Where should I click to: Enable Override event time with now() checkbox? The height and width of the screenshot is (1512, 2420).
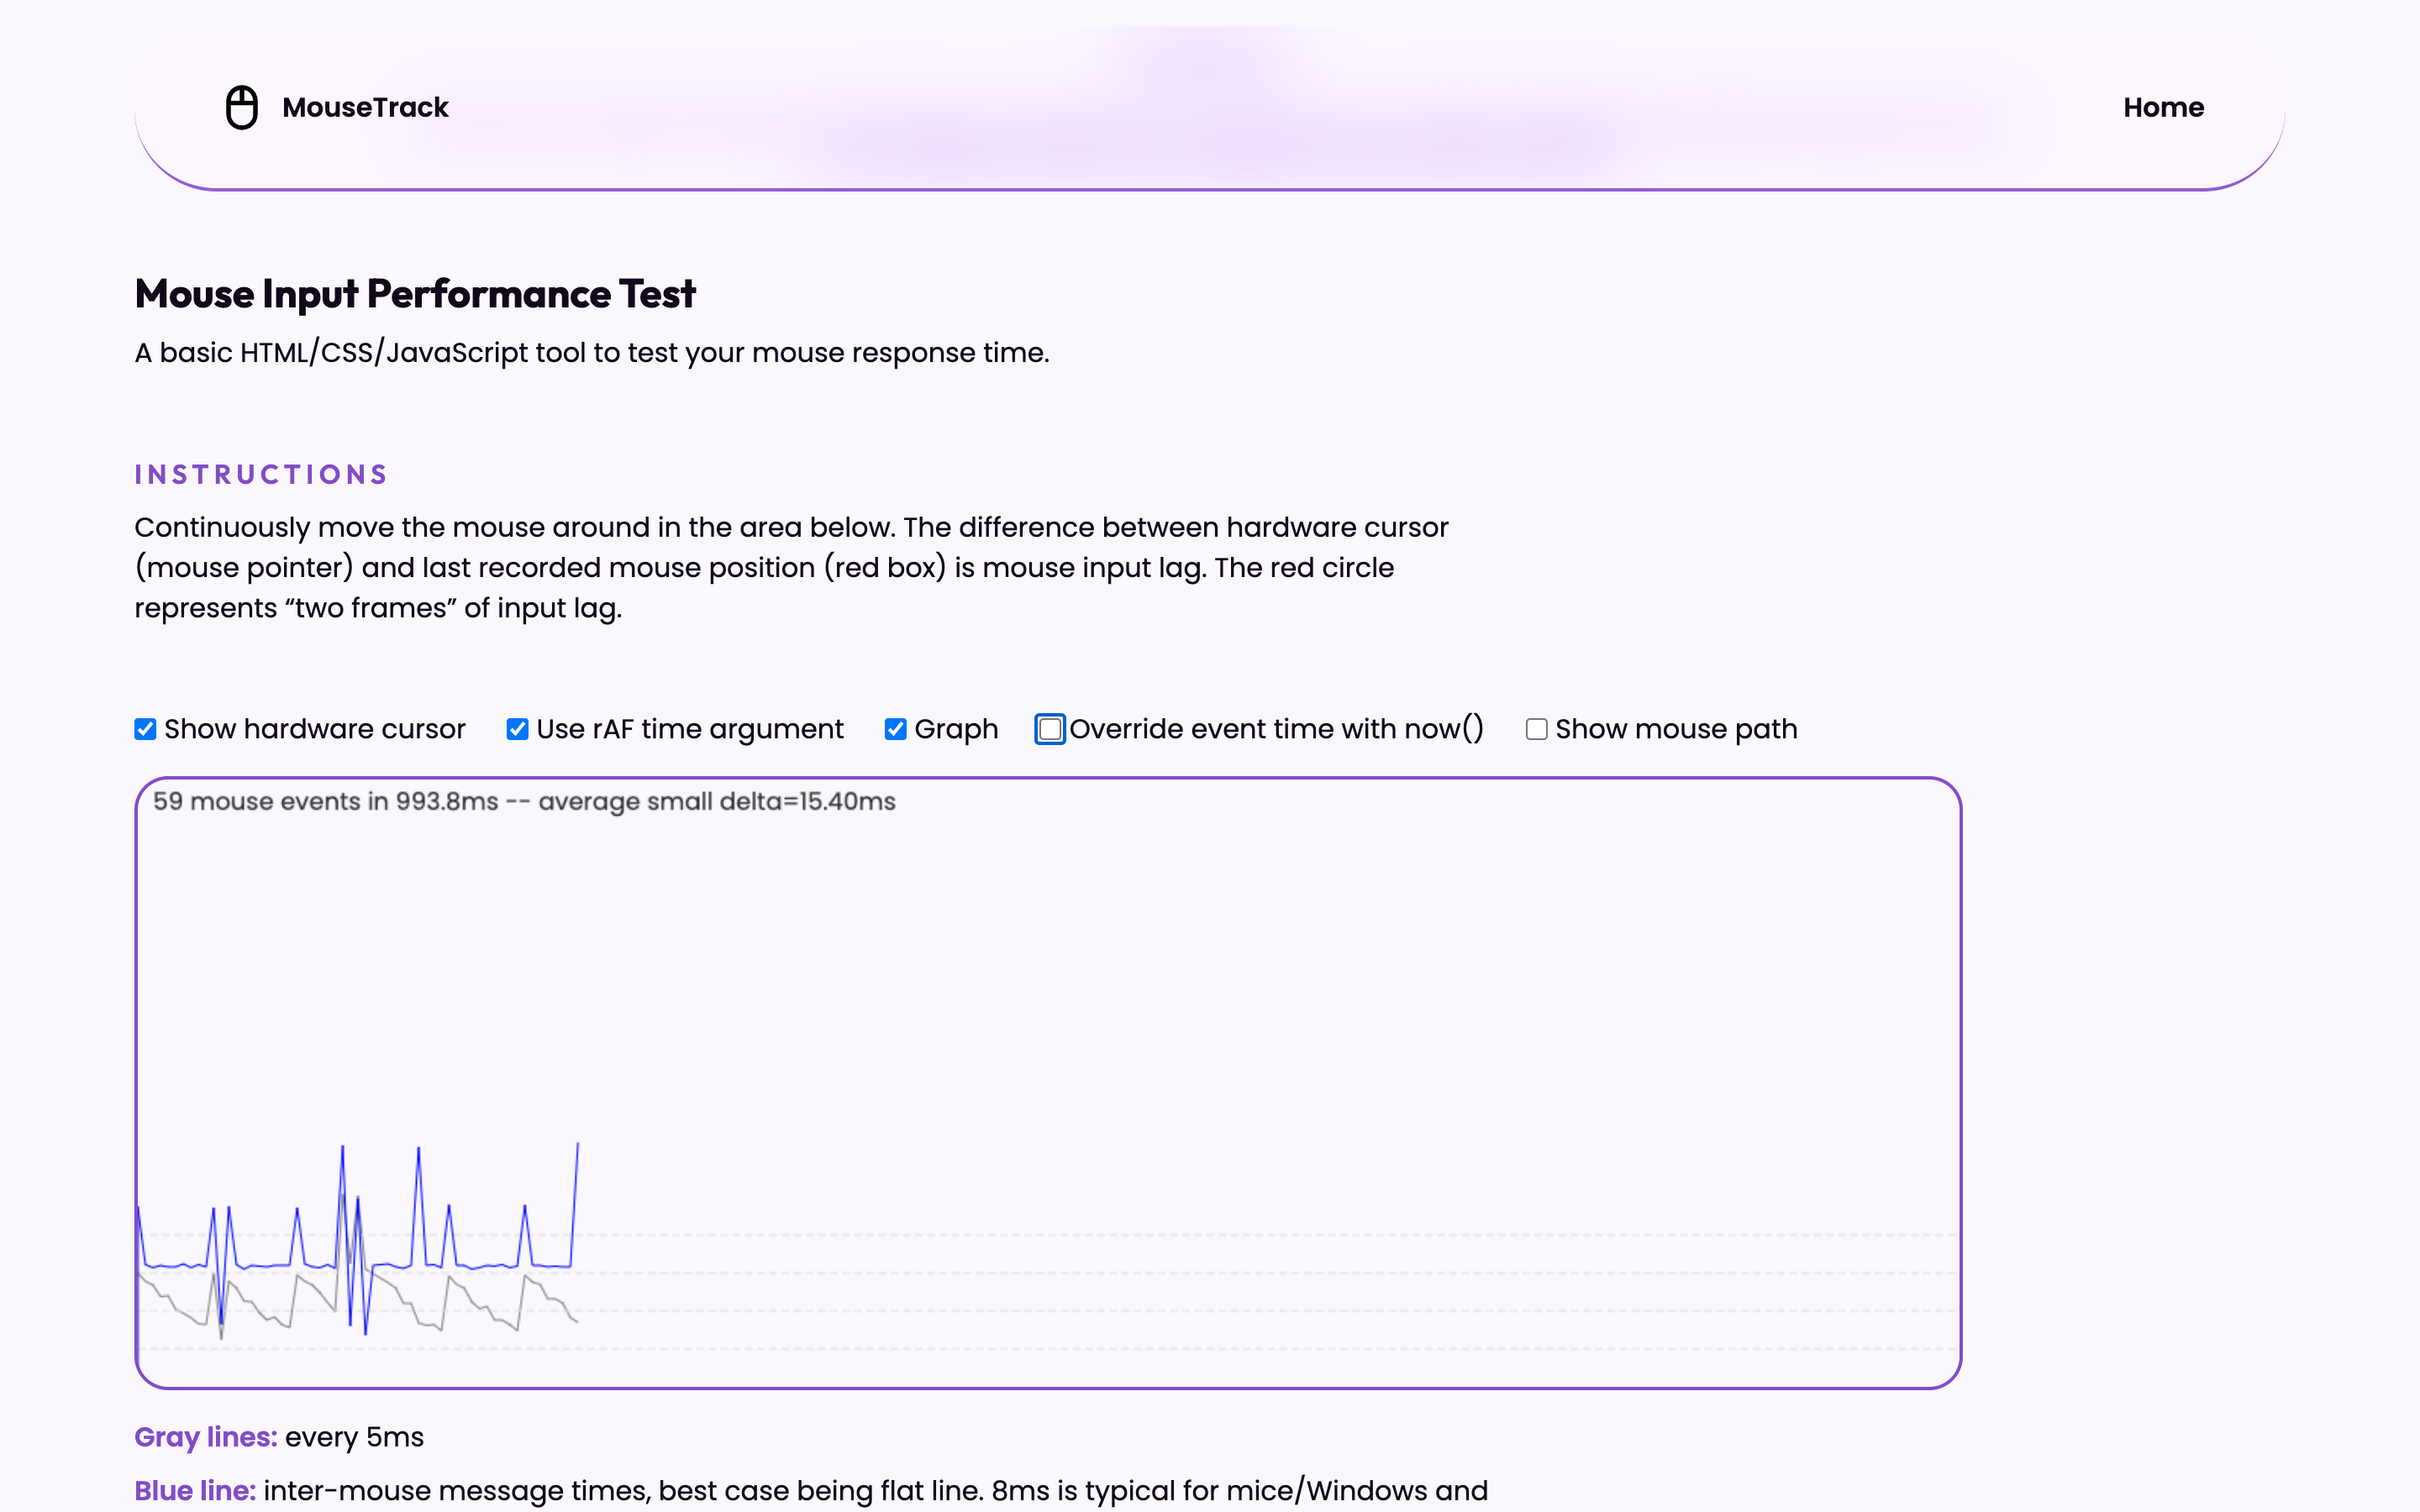(1050, 729)
